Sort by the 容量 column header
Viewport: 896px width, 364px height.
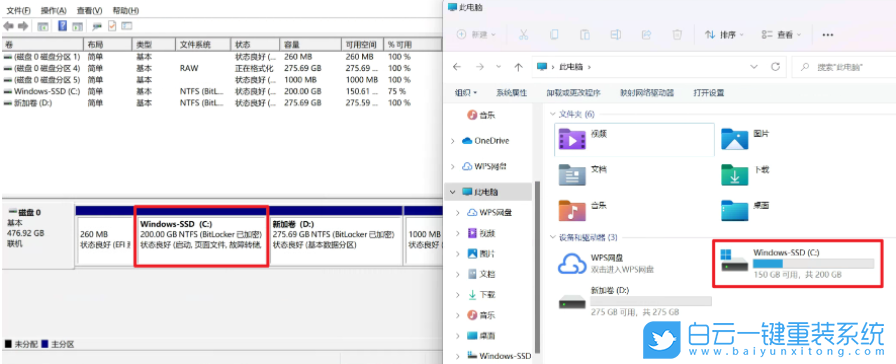pyautogui.click(x=311, y=45)
